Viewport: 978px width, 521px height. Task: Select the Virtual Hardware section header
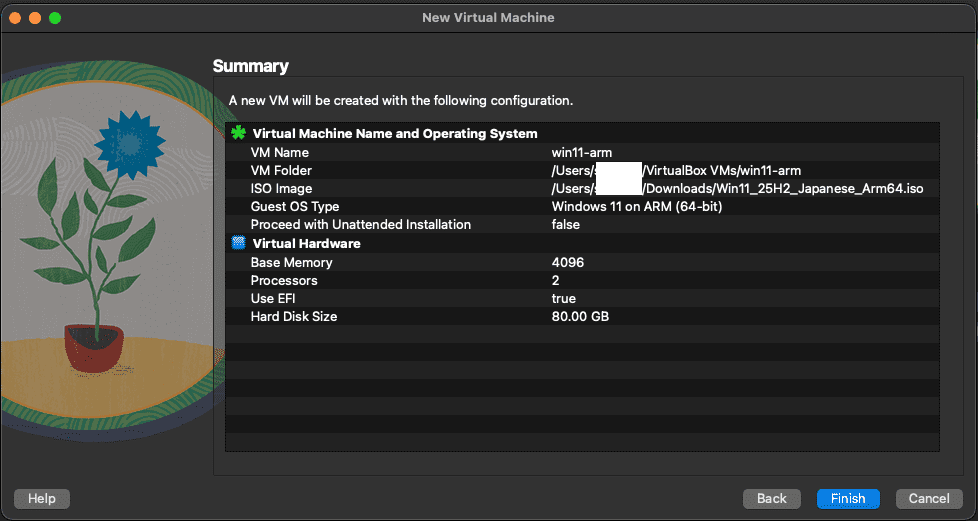click(306, 243)
